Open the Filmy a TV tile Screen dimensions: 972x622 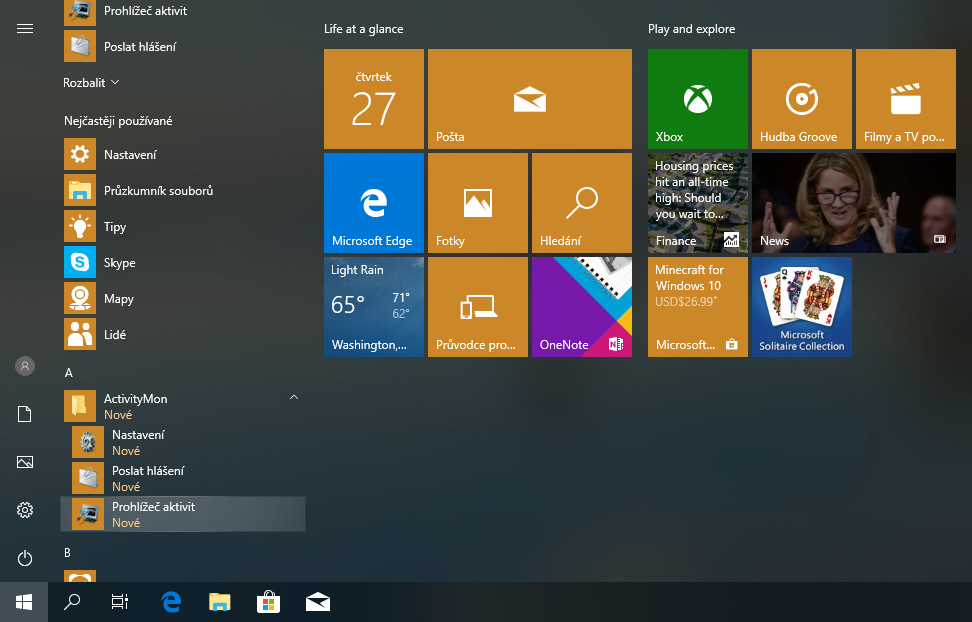[x=906, y=99]
